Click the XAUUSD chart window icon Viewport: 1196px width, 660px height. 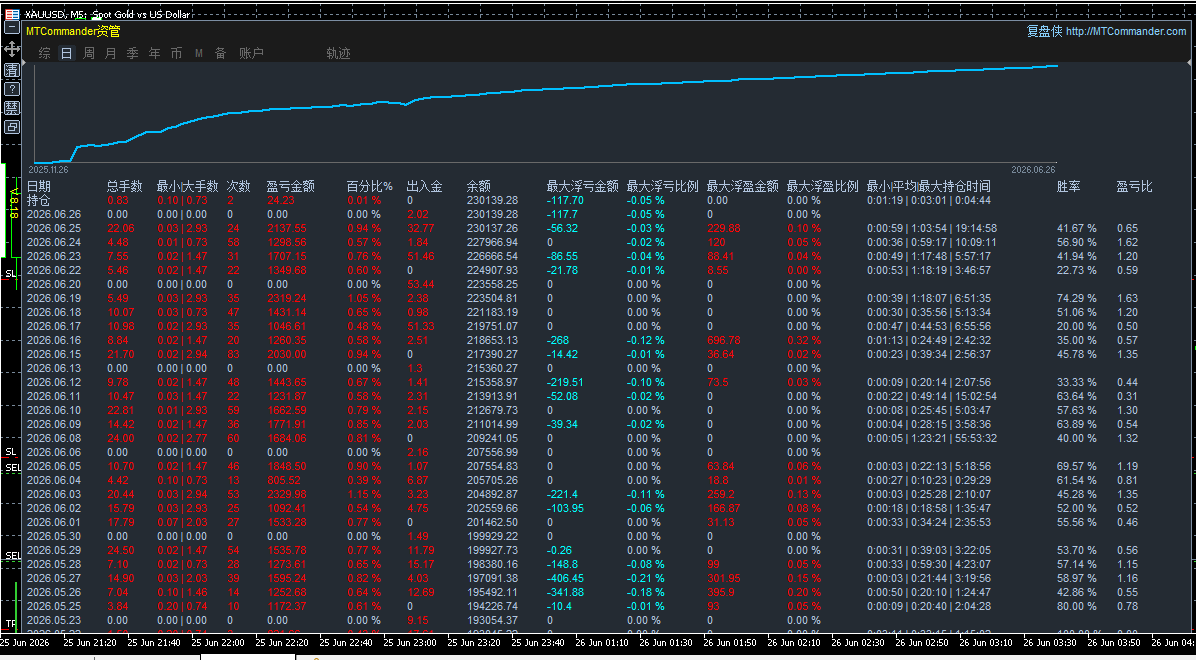tap(11, 13)
